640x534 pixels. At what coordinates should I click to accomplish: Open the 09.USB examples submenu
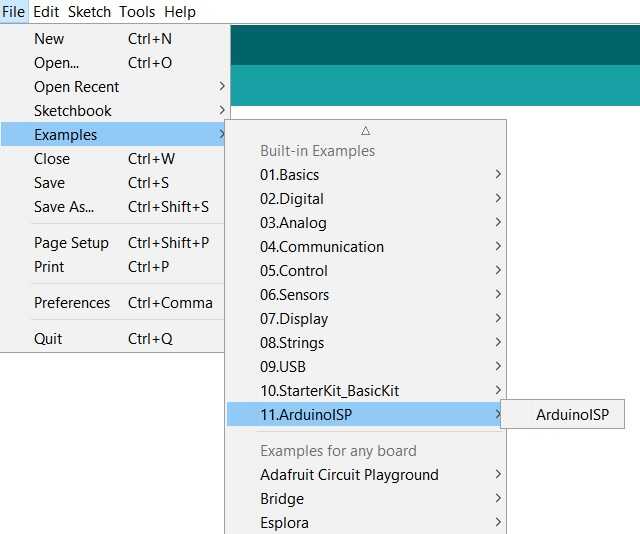tap(283, 367)
